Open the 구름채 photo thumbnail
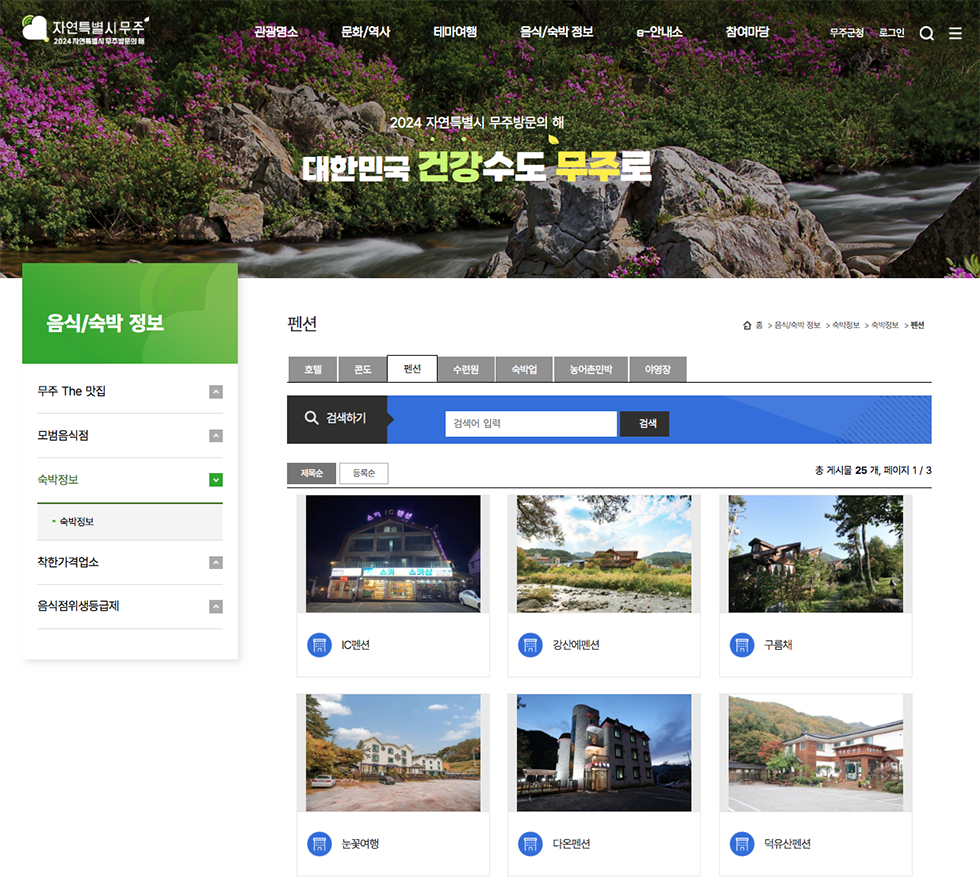The image size is (980, 886). pyautogui.click(x=816, y=554)
